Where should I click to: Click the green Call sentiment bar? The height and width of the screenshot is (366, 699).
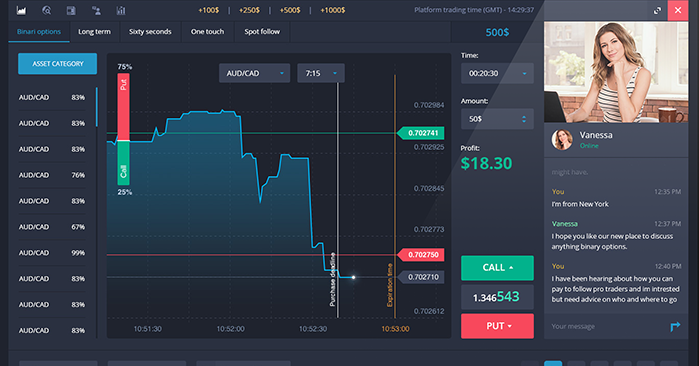[x=123, y=163]
